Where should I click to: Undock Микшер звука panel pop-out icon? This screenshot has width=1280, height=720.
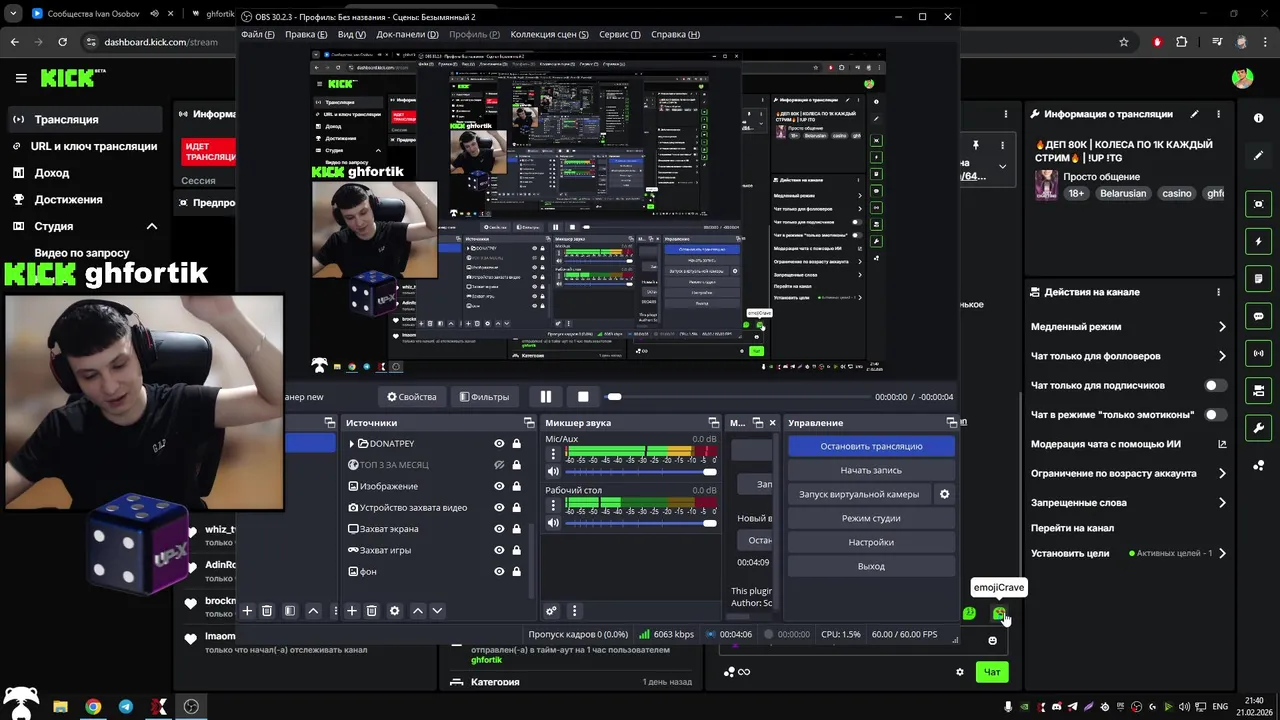713,423
